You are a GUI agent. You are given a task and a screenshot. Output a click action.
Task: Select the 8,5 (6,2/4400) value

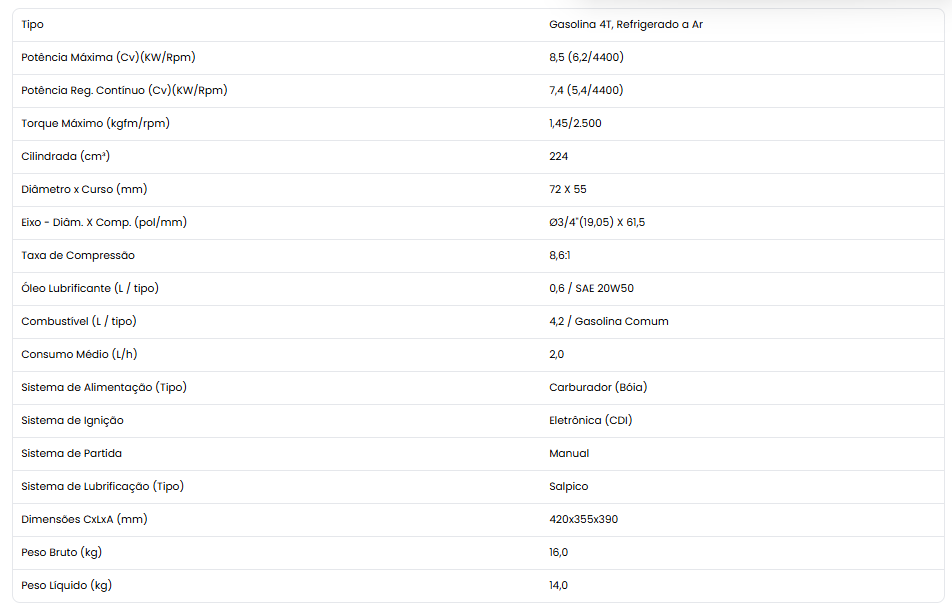(x=586, y=57)
